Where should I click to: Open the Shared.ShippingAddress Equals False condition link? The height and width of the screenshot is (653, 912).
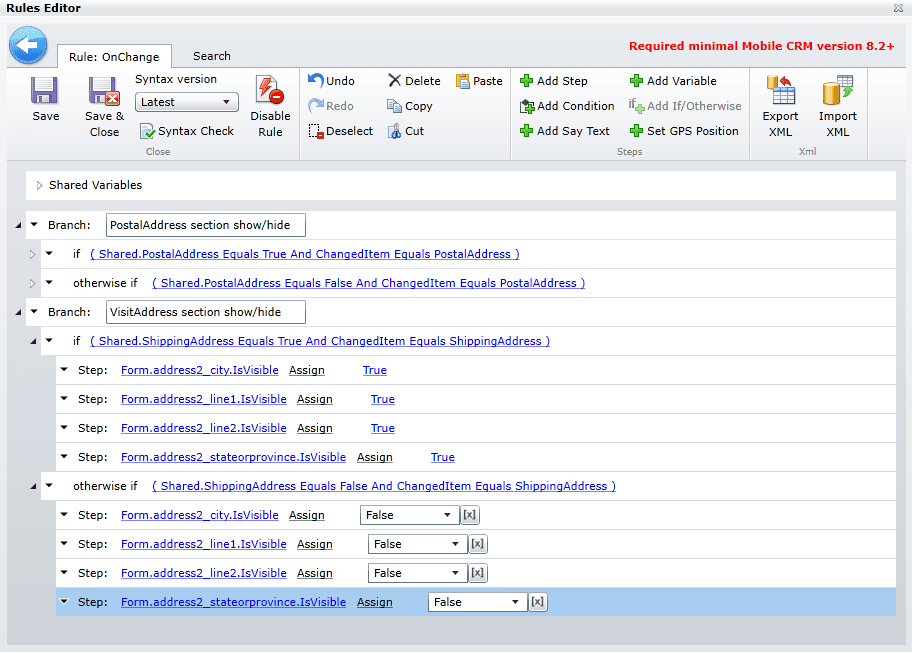pos(384,486)
